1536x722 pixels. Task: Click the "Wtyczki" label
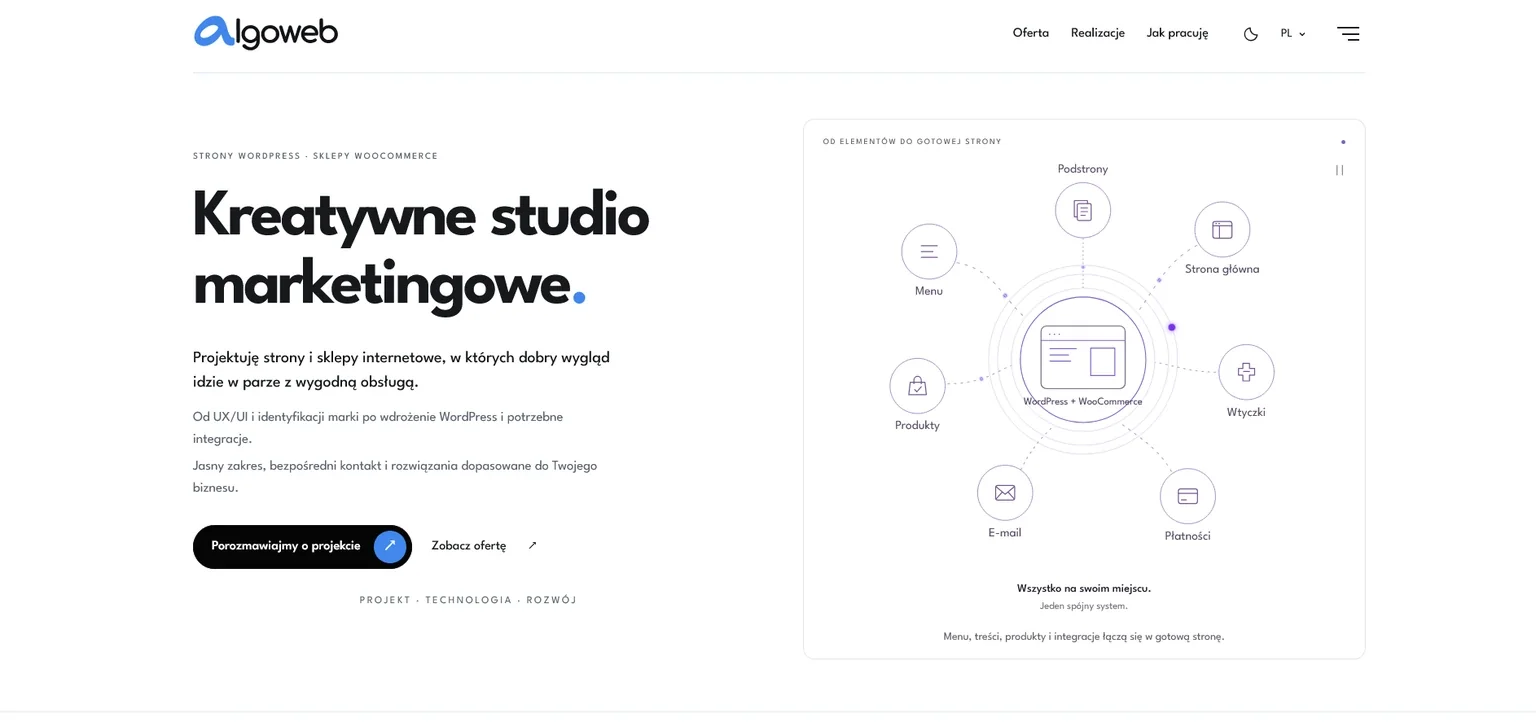click(1246, 412)
